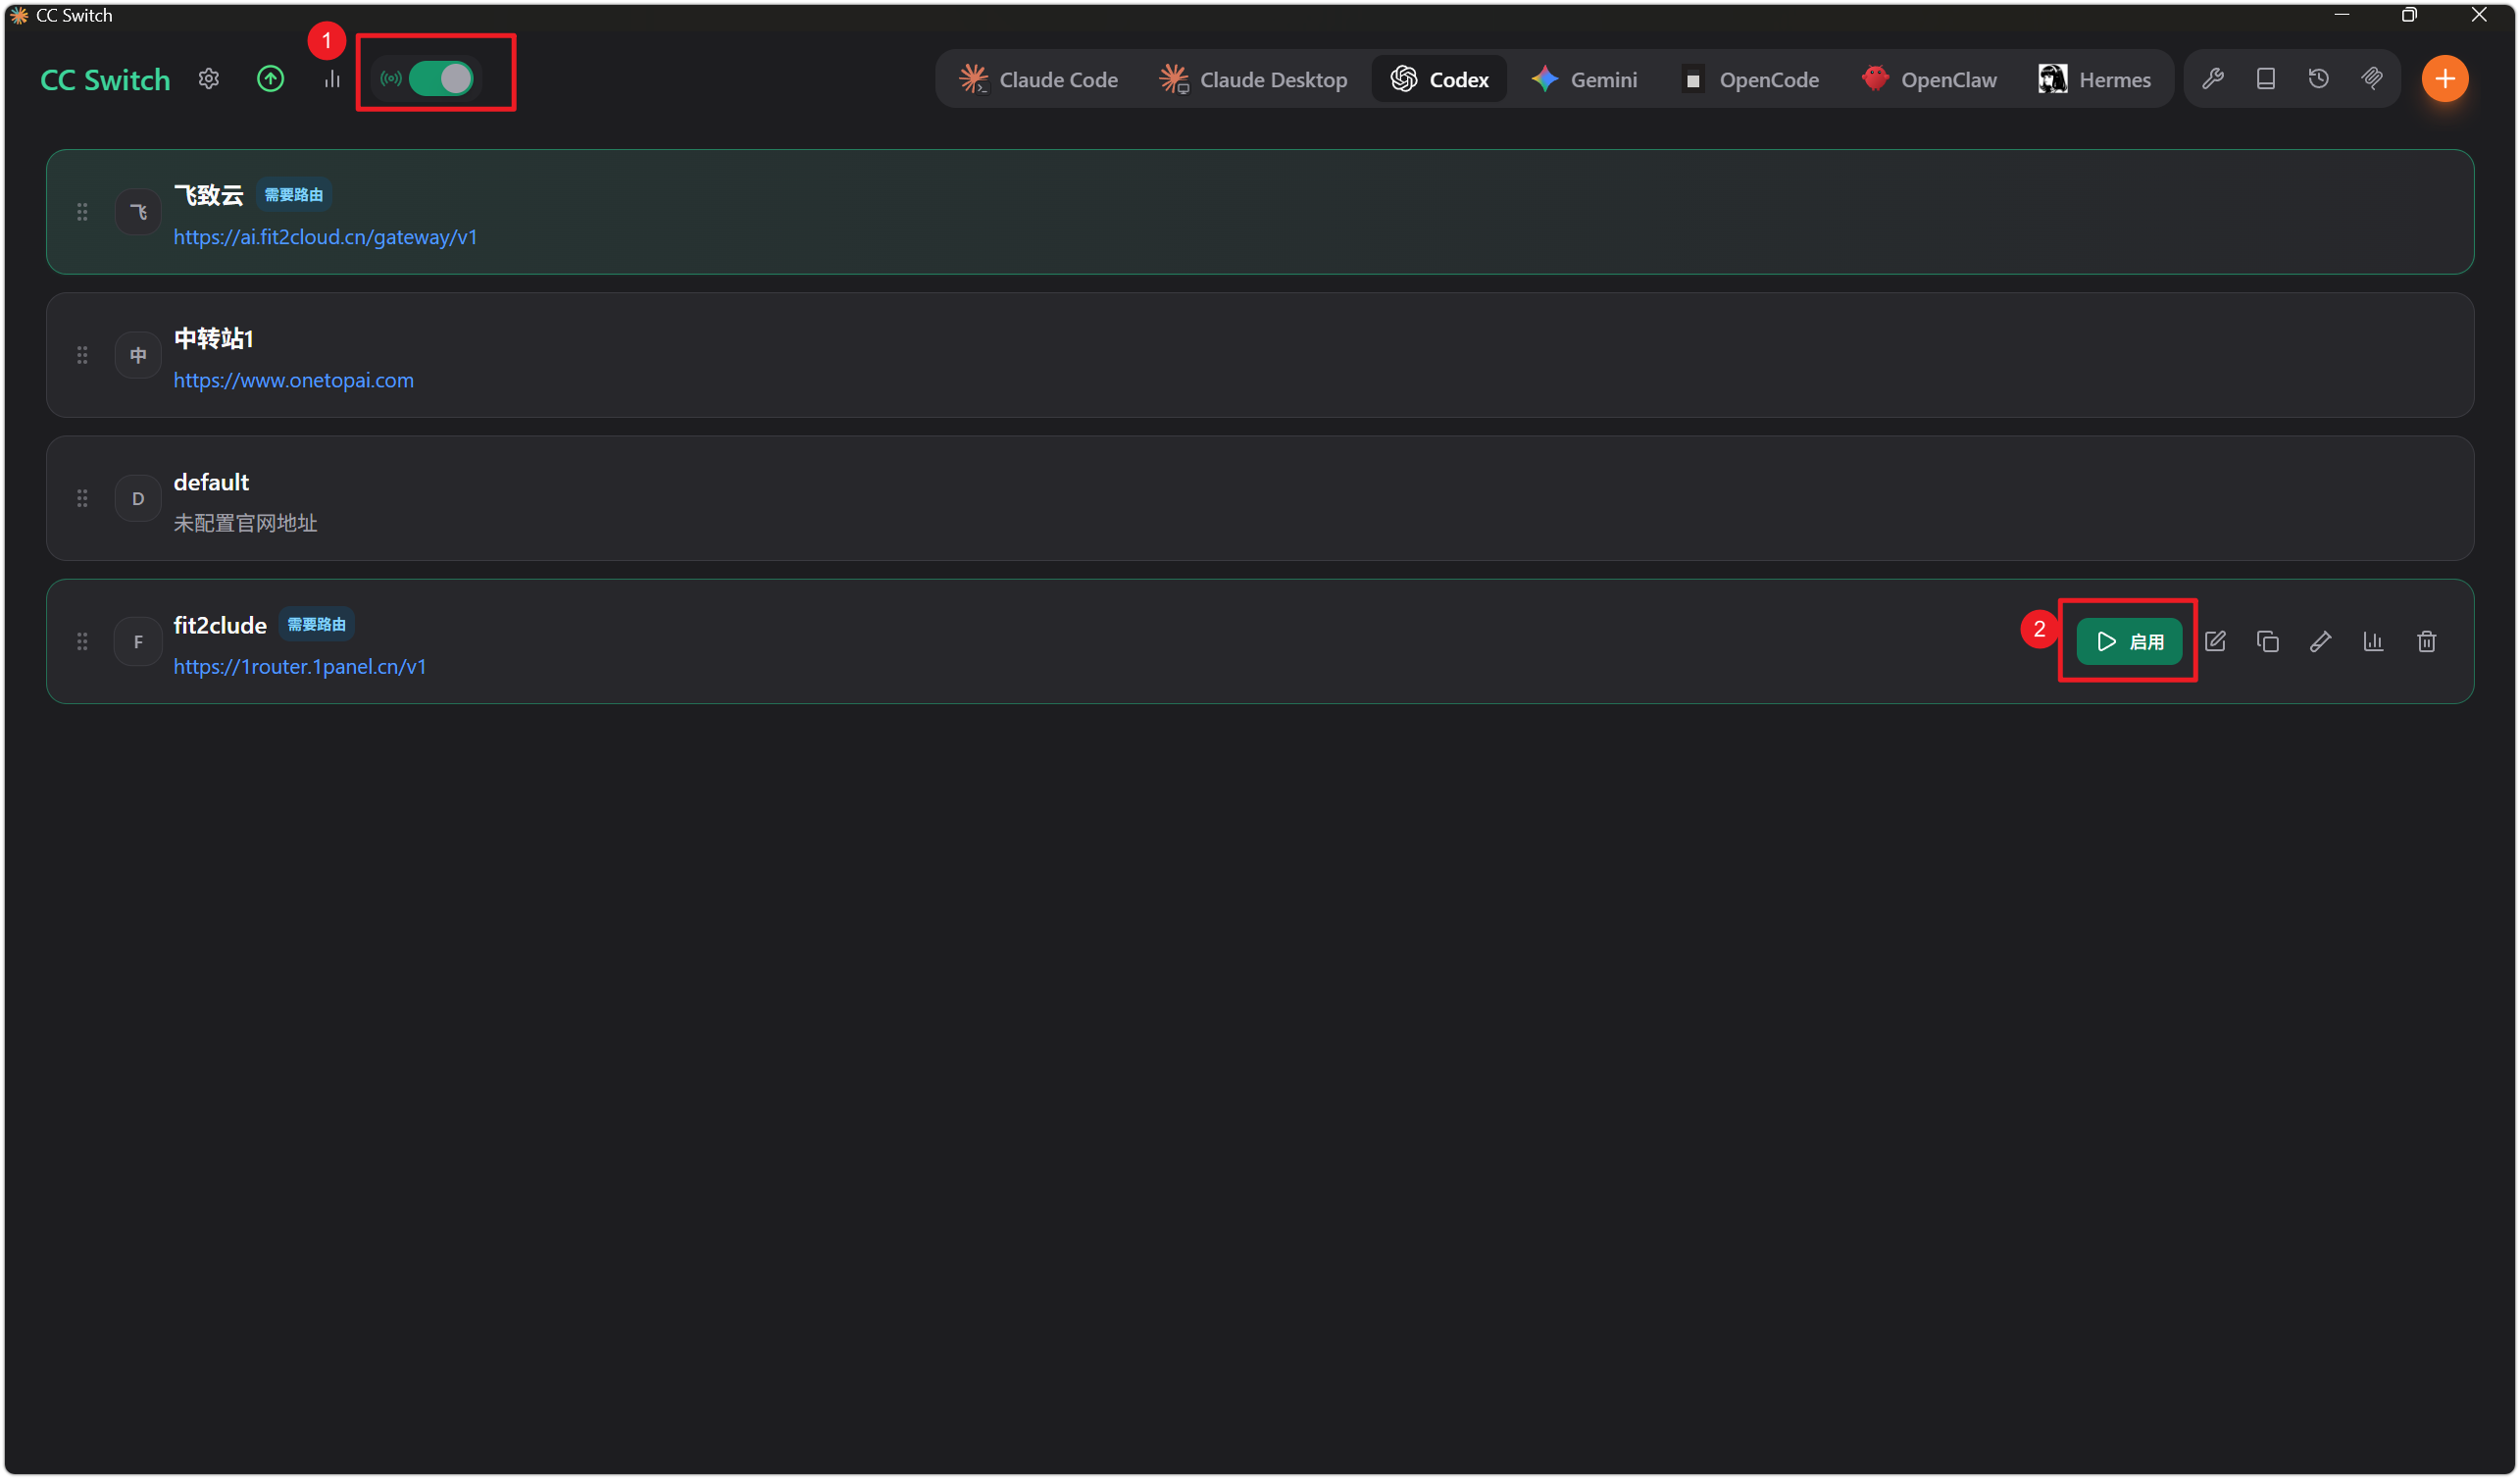
Task: Select the Hermes tab
Action: coord(2094,79)
